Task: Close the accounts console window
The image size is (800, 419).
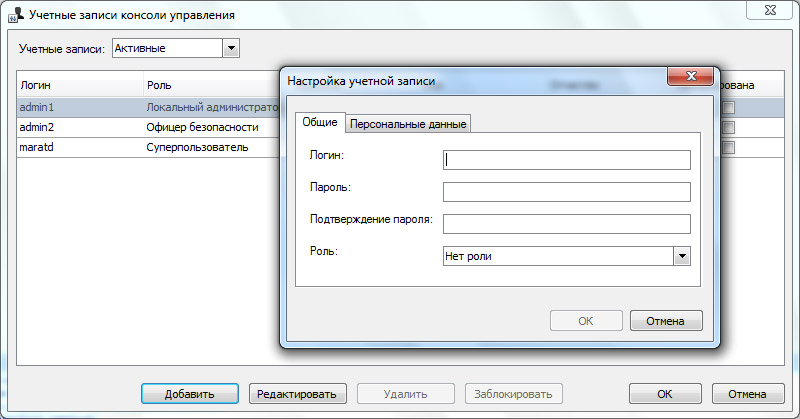Action: [770, 10]
